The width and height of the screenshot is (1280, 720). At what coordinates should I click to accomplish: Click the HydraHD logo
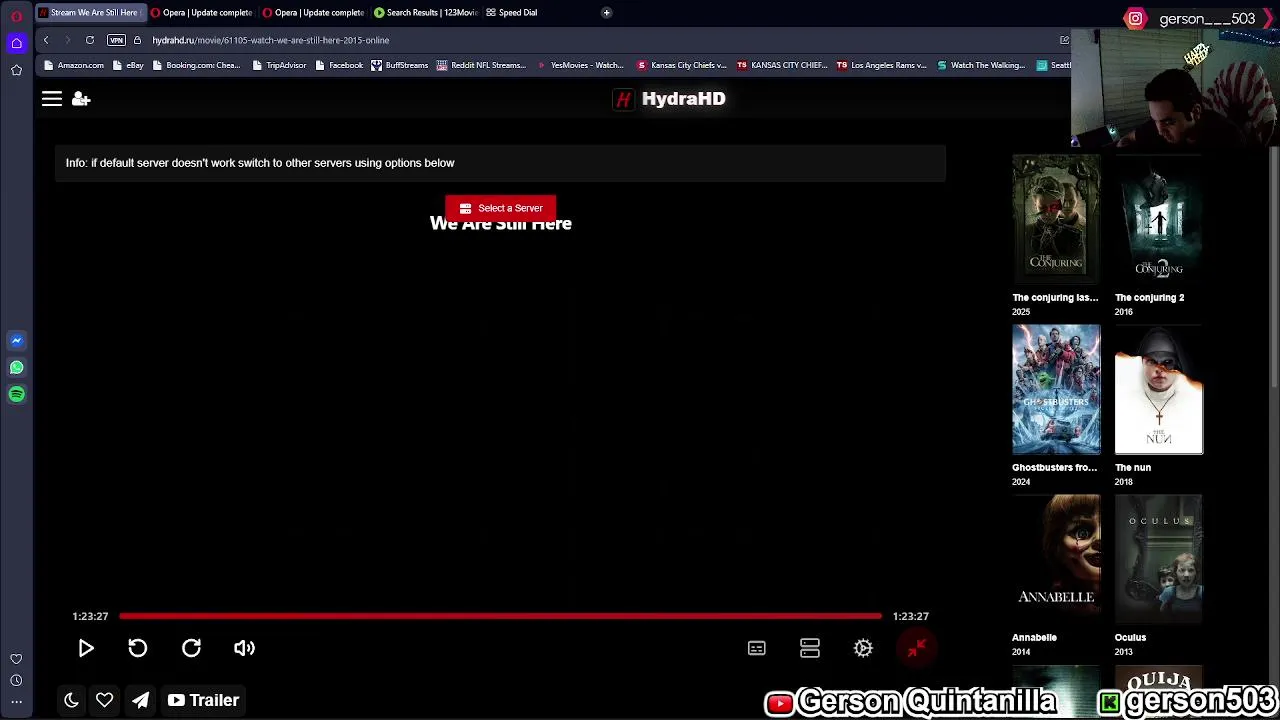(x=669, y=99)
